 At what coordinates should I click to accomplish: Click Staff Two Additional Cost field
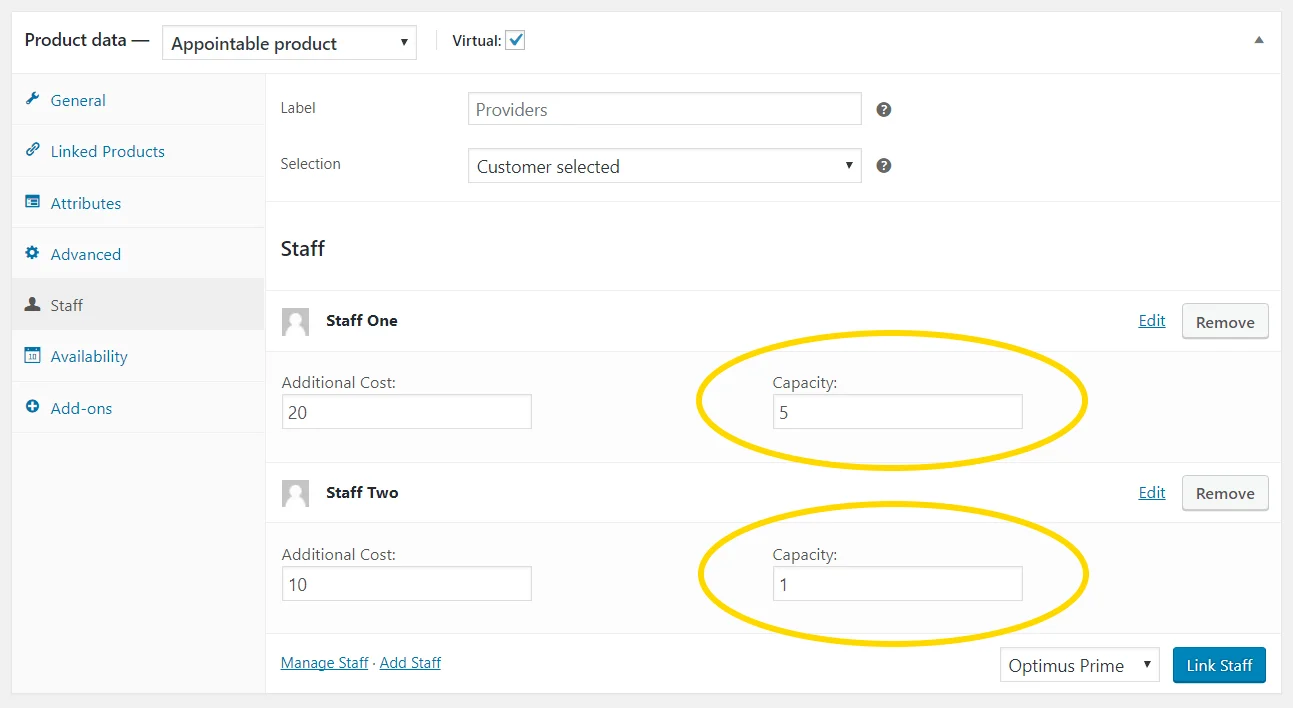[x=406, y=583]
